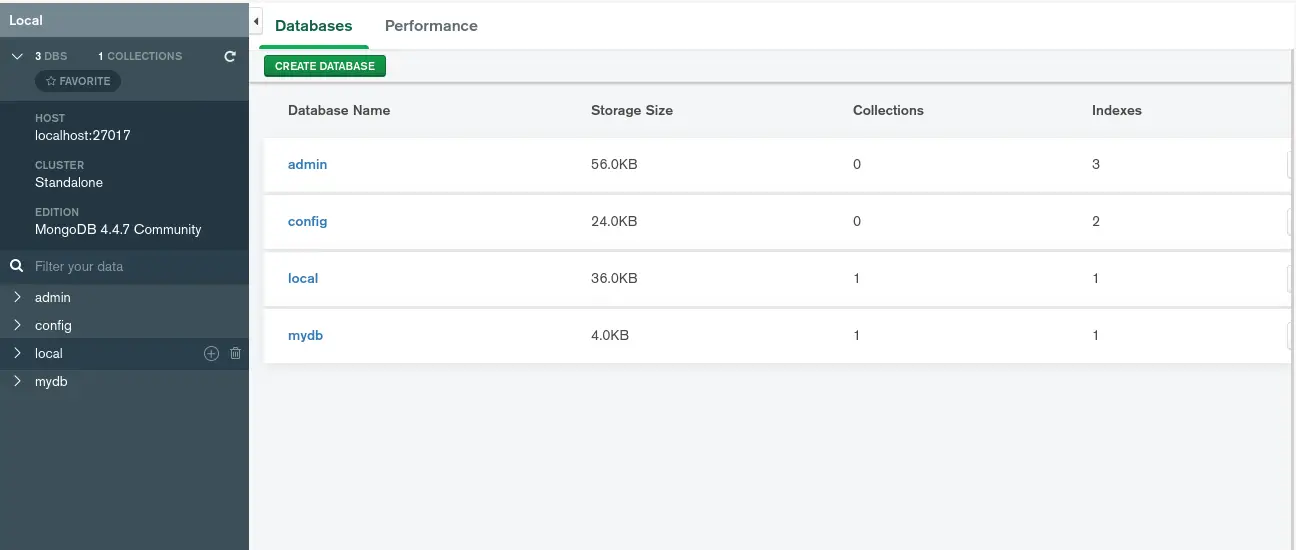Click the search magnifier icon in sidebar

click(16, 266)
